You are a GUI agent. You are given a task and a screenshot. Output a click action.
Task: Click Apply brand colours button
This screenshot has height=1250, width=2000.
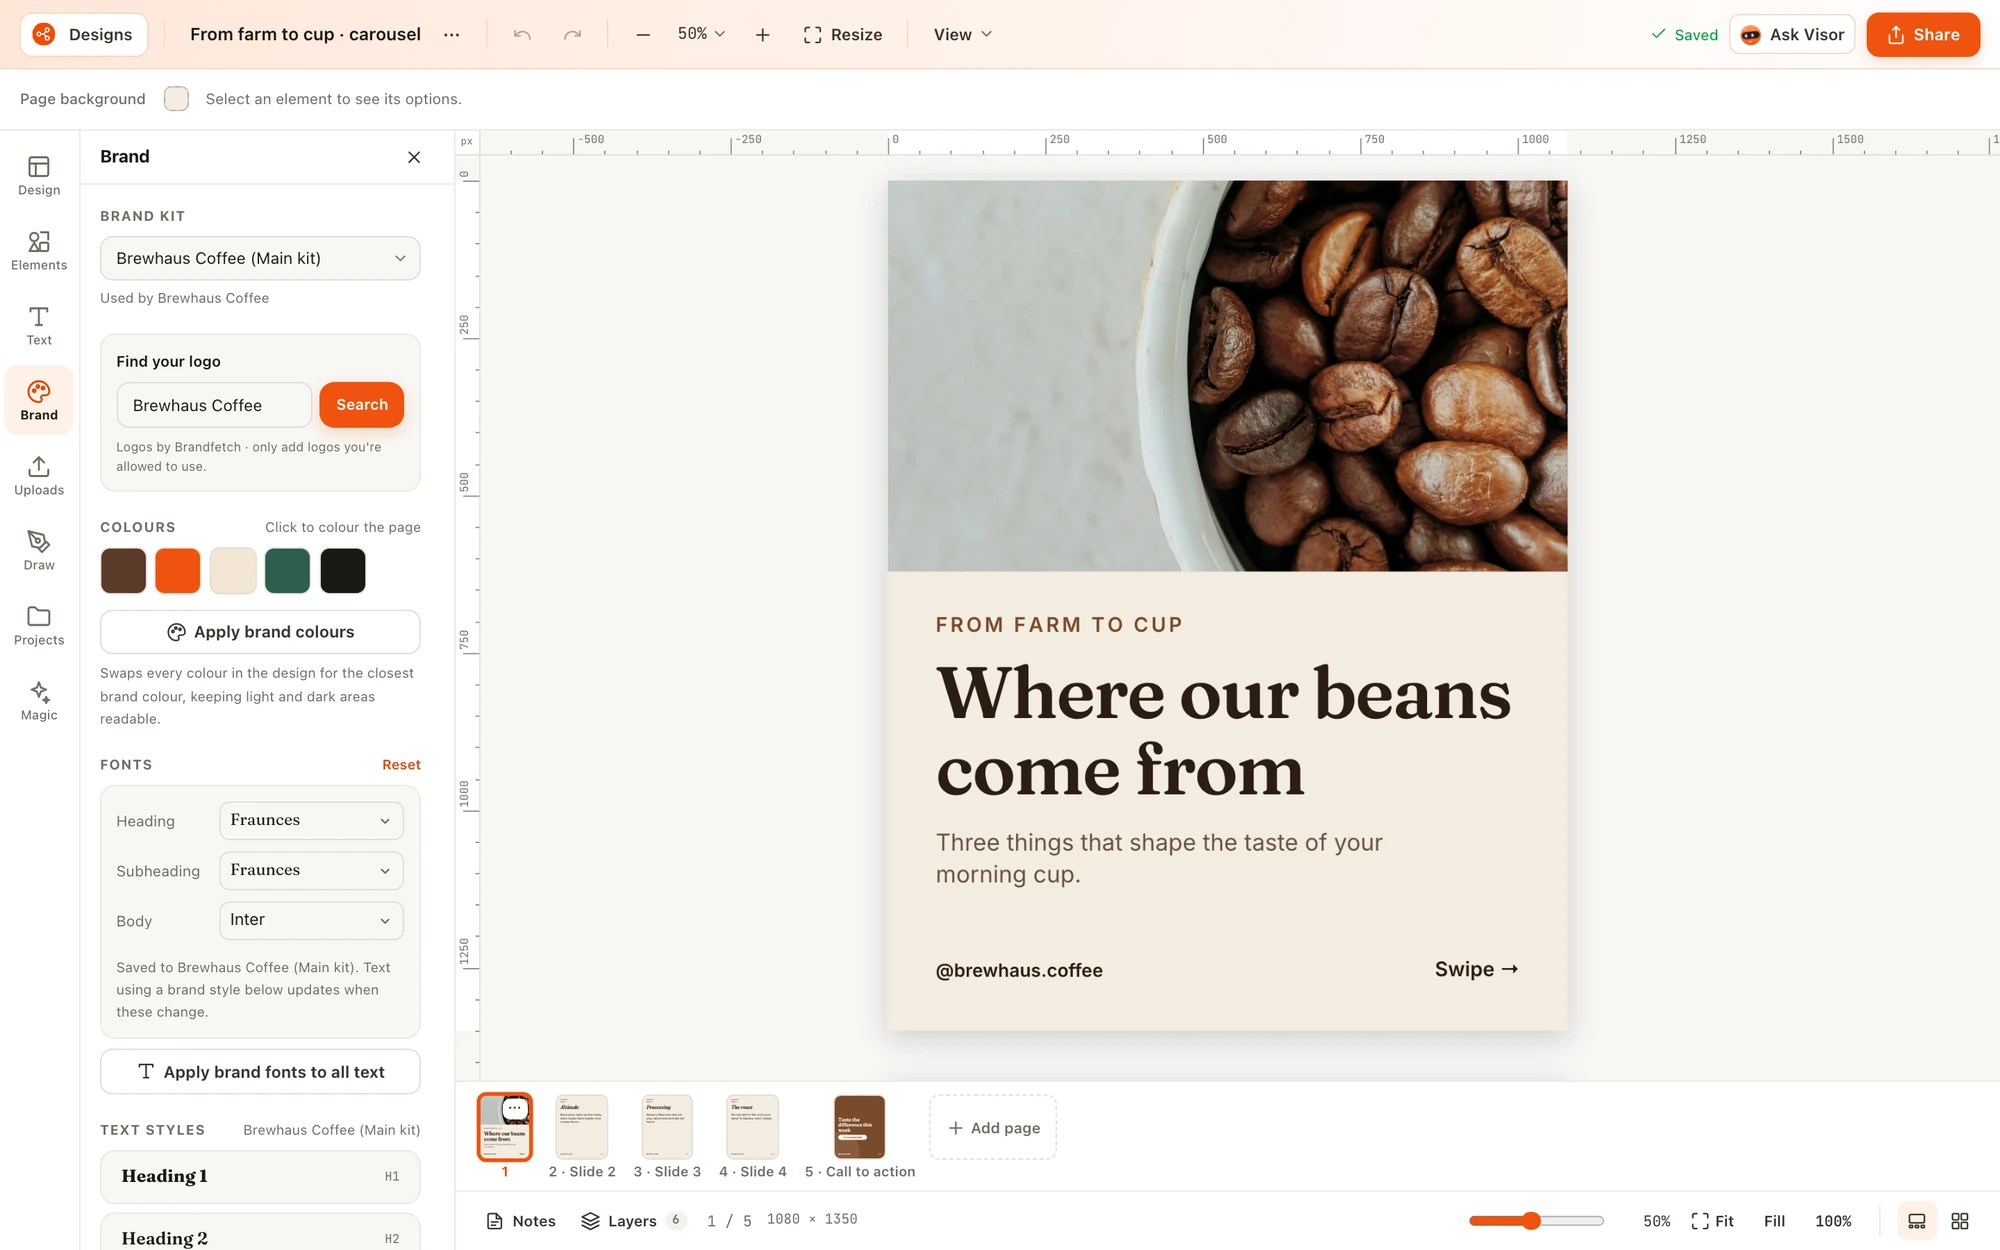260,632
